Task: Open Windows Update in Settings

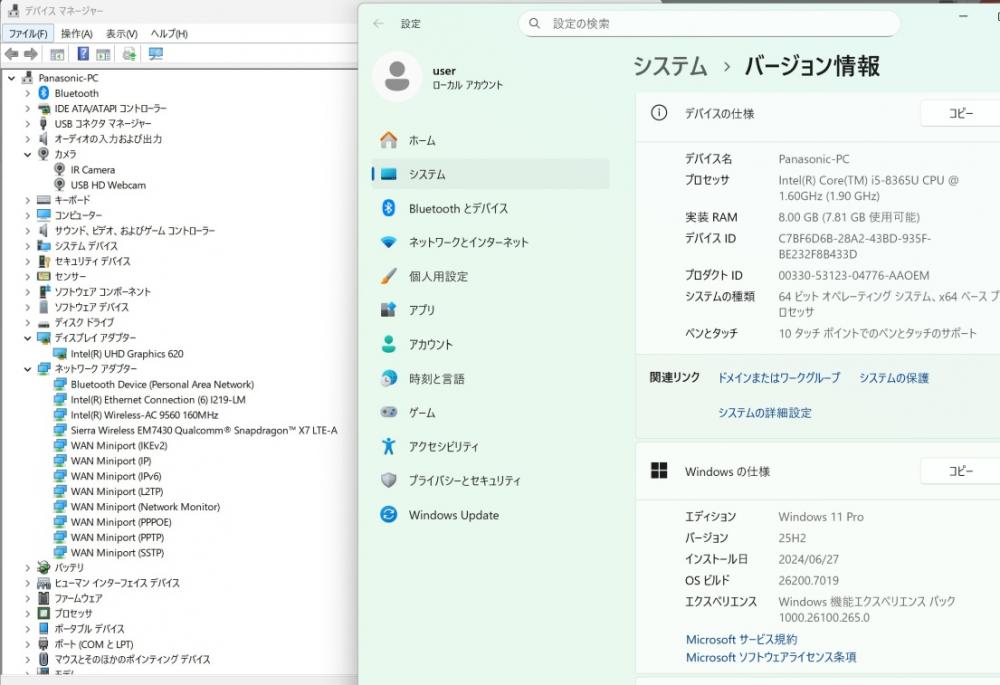Action: [x=490, y=515]
